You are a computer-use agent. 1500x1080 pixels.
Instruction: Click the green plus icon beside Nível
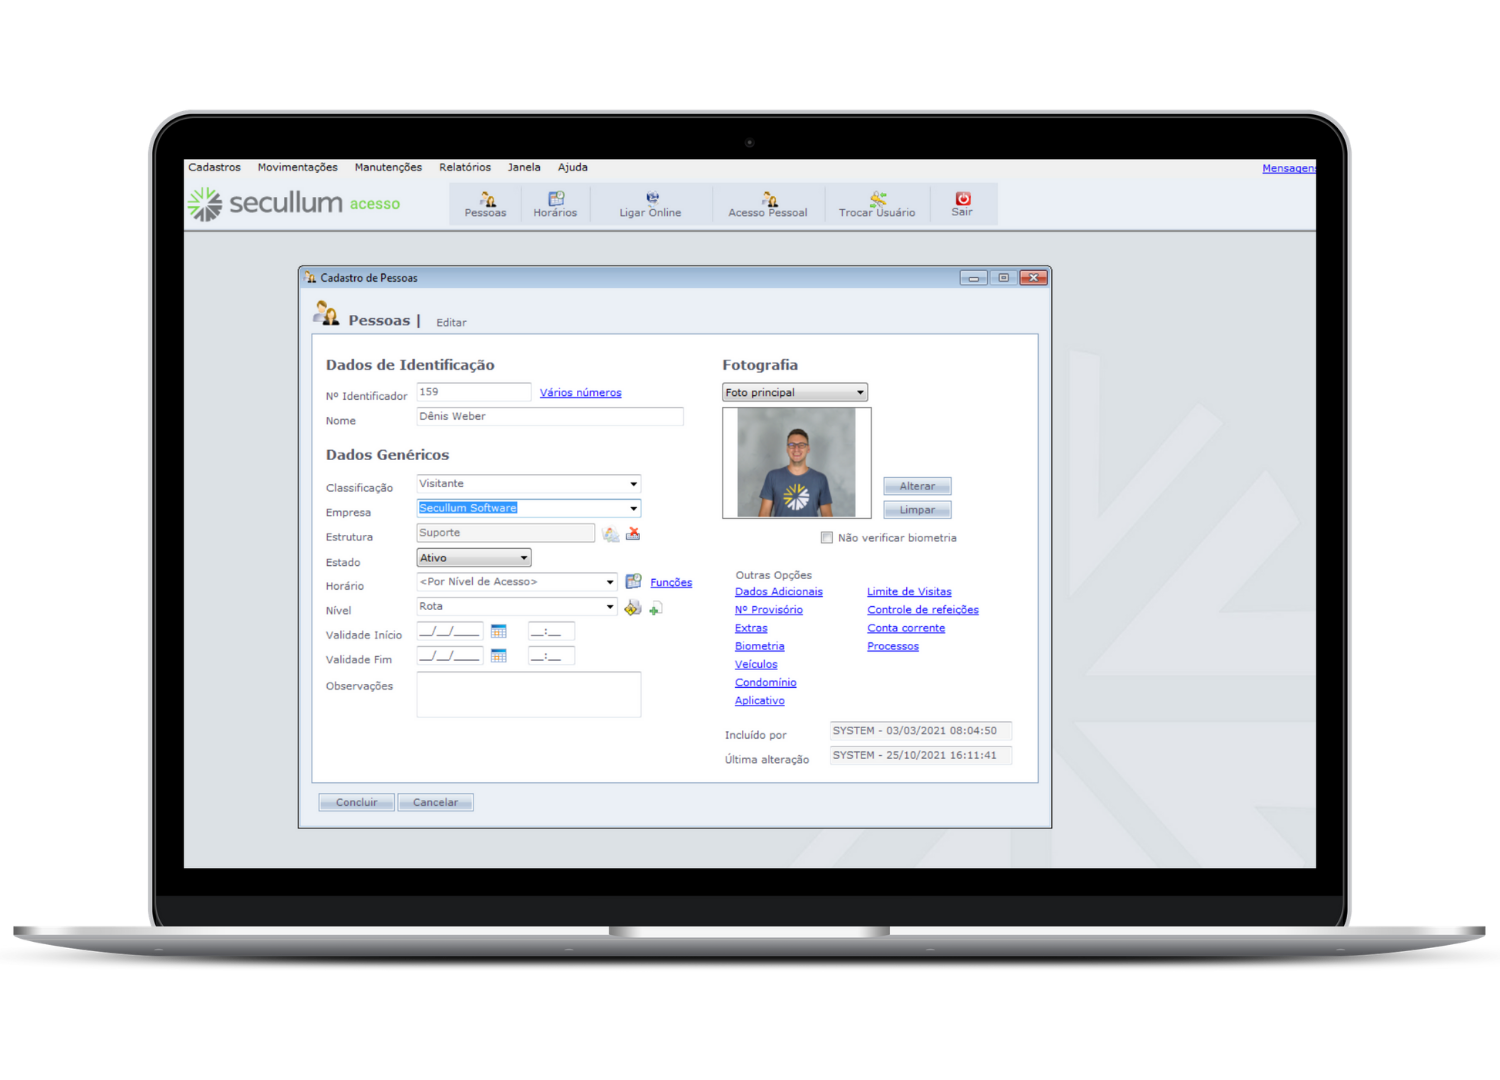point(656,608)
